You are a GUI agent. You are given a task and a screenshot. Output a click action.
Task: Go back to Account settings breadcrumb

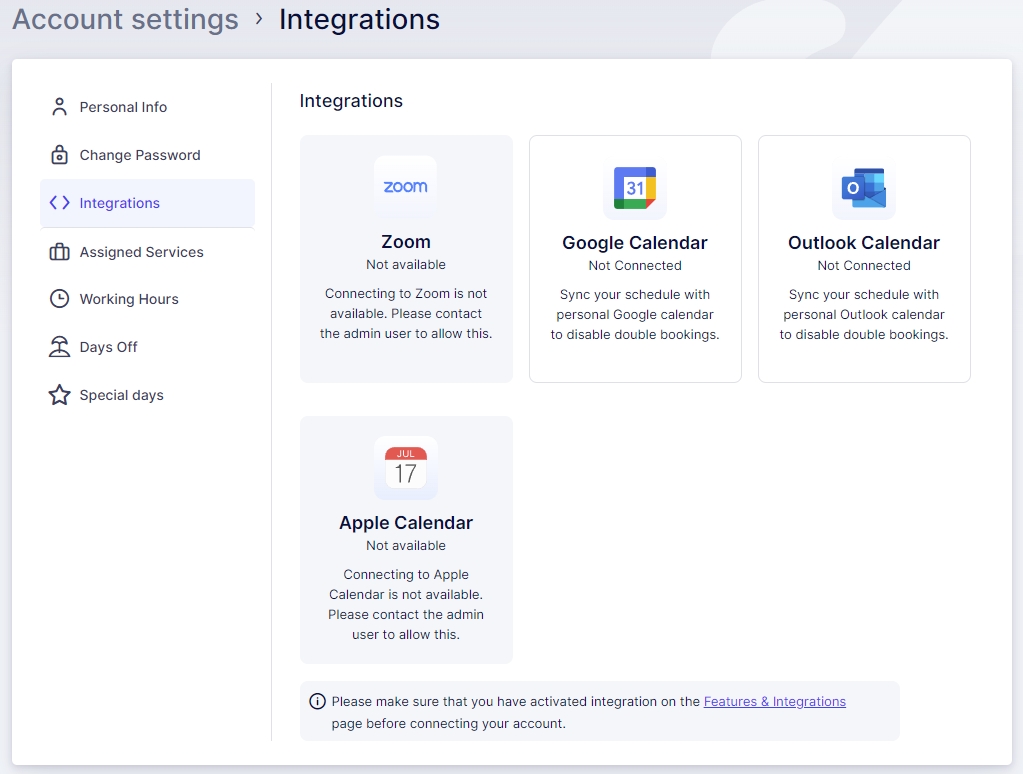pyautogui.click(x=125, y=19)
